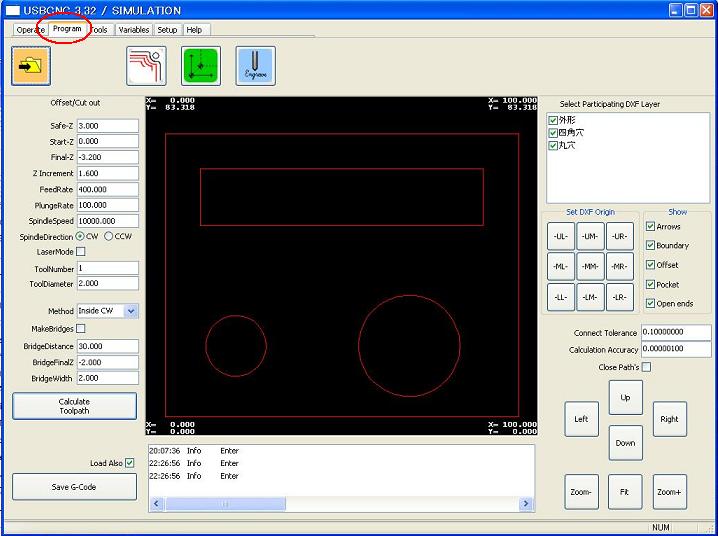Set DXF origin to lower-right (-LR-)
The width and height of the screenshot is (718, 536).
click(620, 297)
